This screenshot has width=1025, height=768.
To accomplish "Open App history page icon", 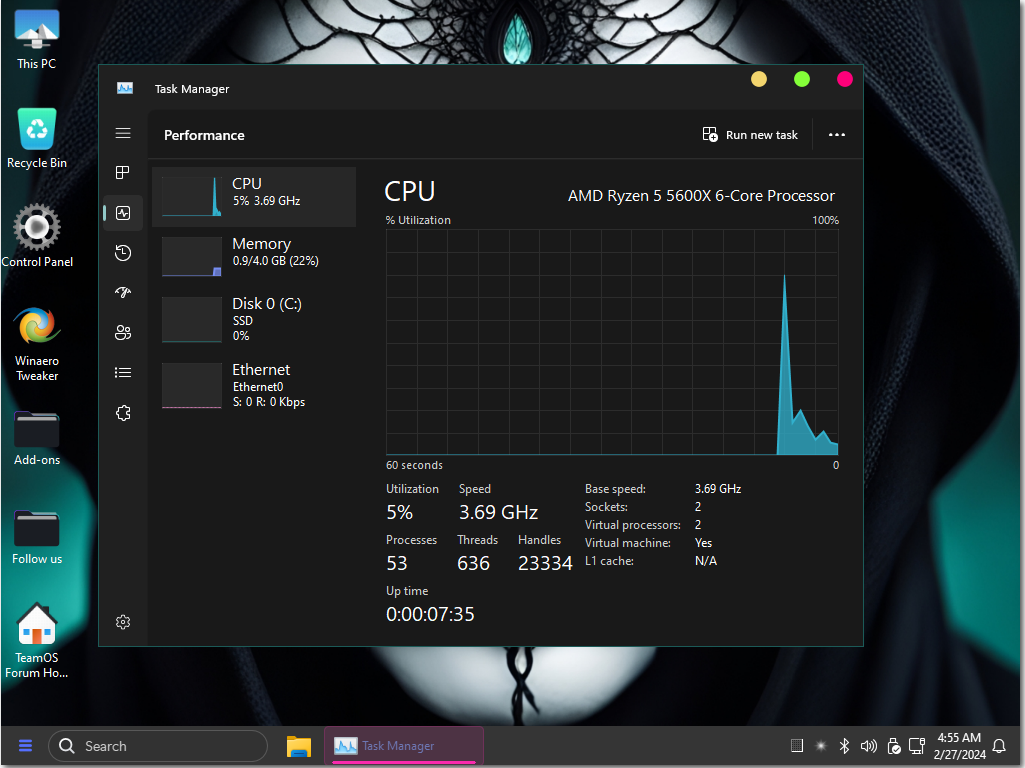I will 123,253.
